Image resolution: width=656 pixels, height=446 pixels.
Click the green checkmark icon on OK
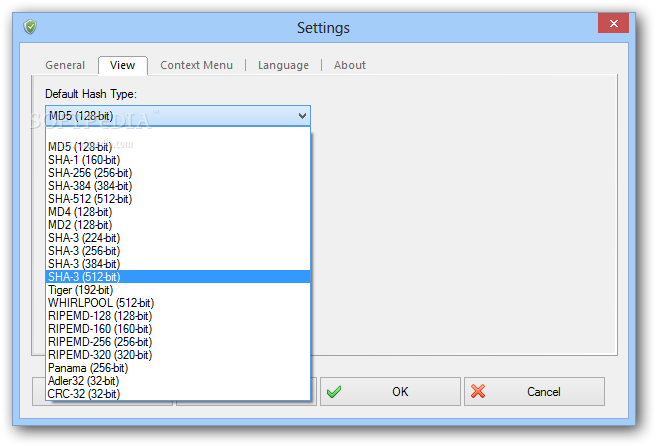point(334,392)
